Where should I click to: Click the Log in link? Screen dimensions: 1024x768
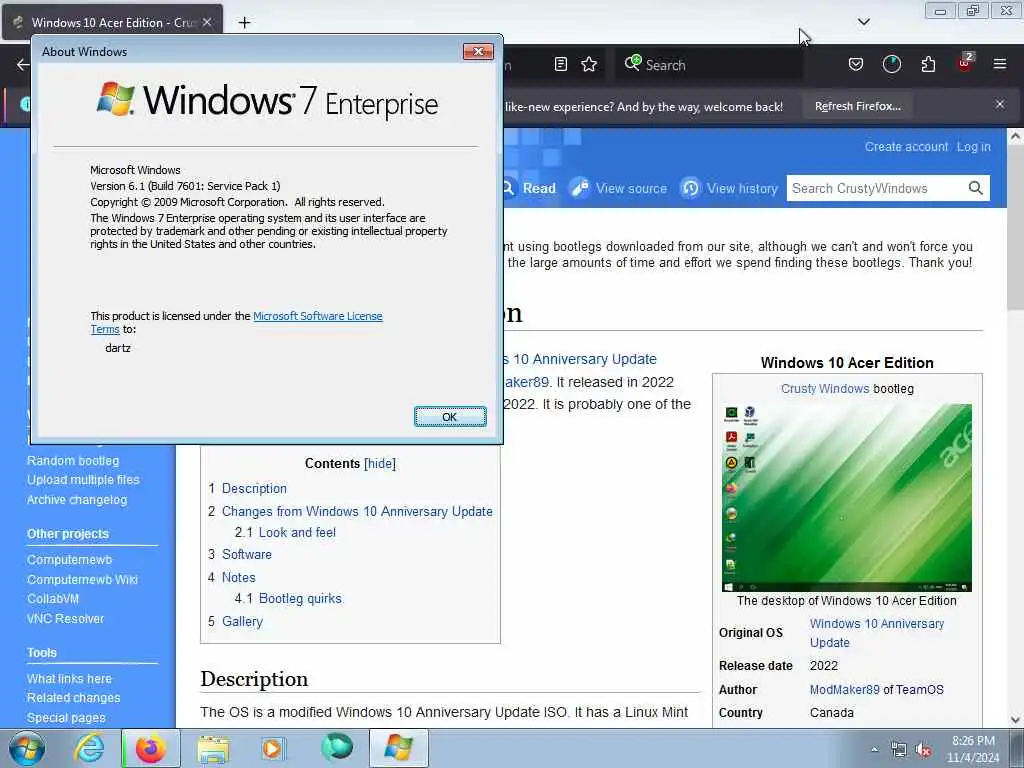(x=973, y=147)
